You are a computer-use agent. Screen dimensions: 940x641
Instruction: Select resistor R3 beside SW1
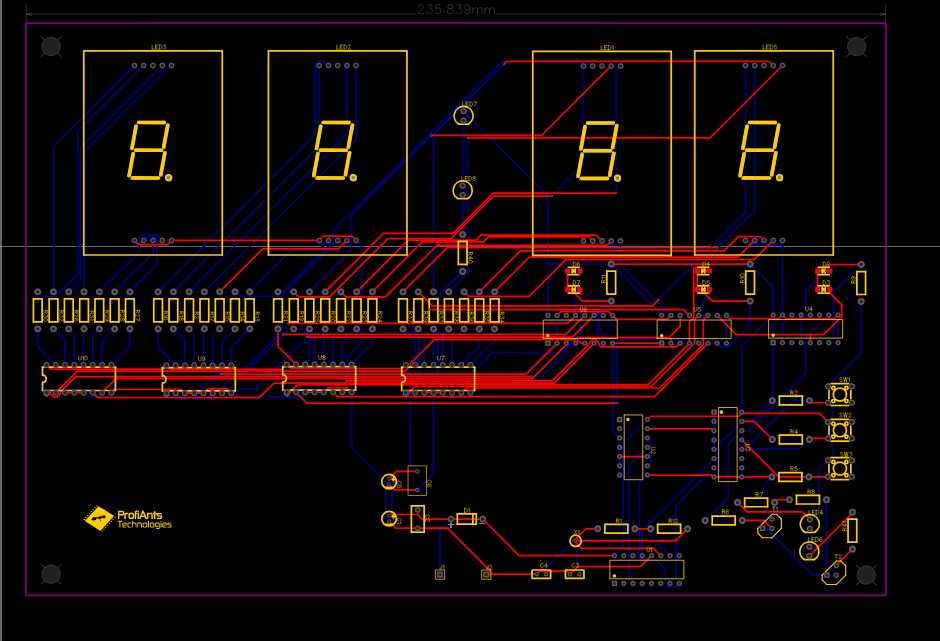(x=791, y=401)
